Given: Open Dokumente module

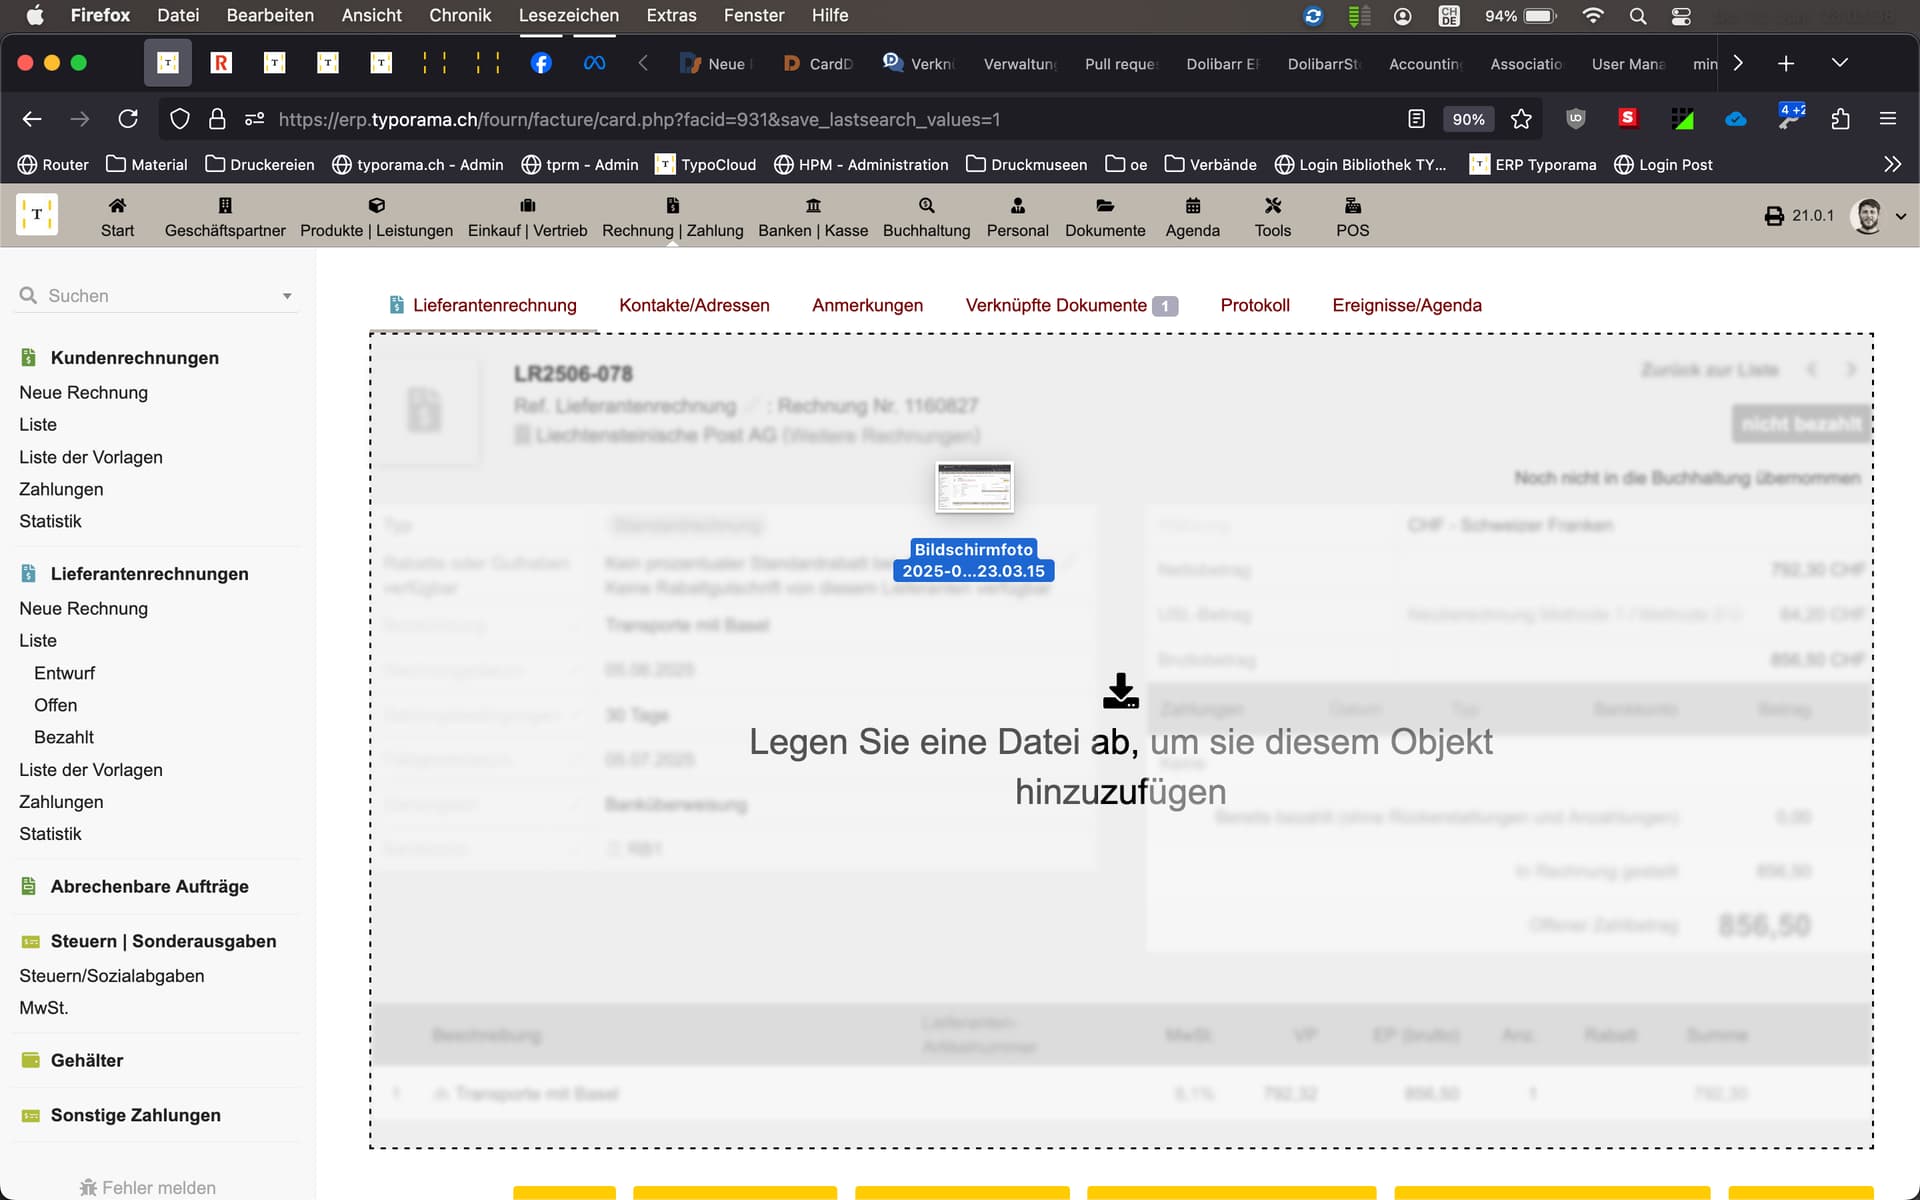Looking at the screenshot, I should pyautogui.click(x=1105, y=216).
